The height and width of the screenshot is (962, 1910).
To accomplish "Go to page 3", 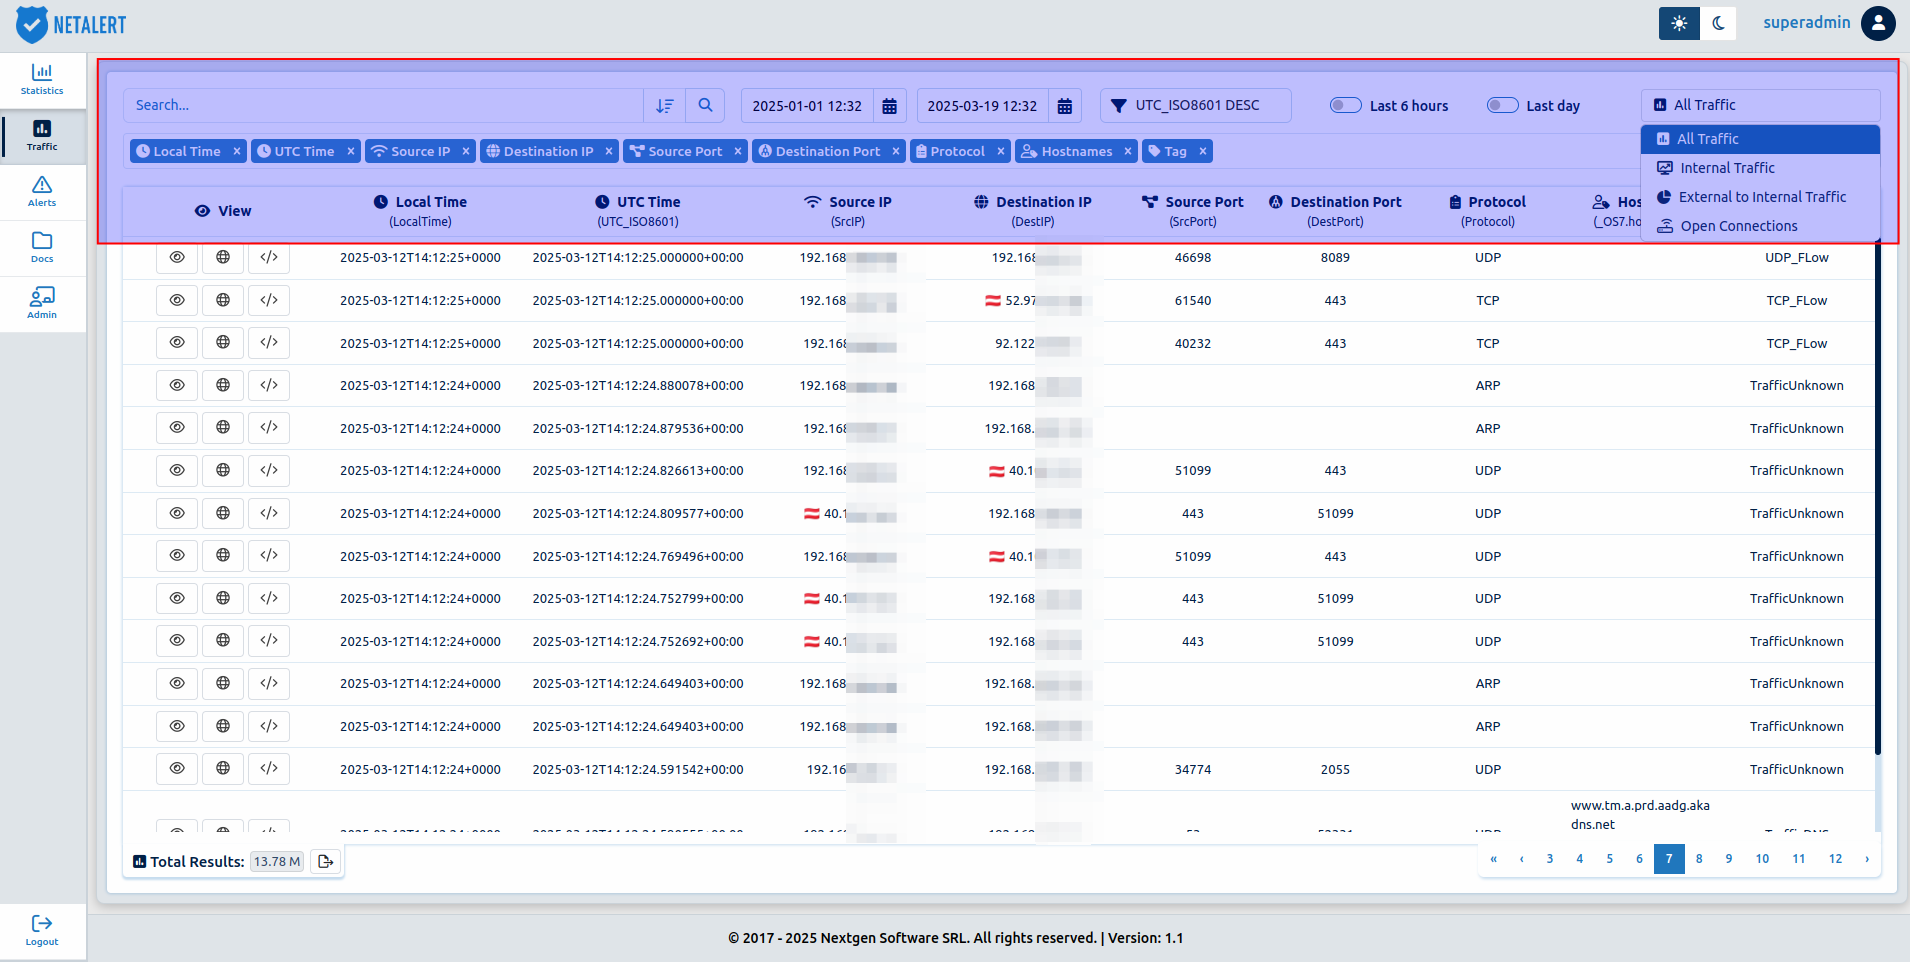I will coord(1550,859).
